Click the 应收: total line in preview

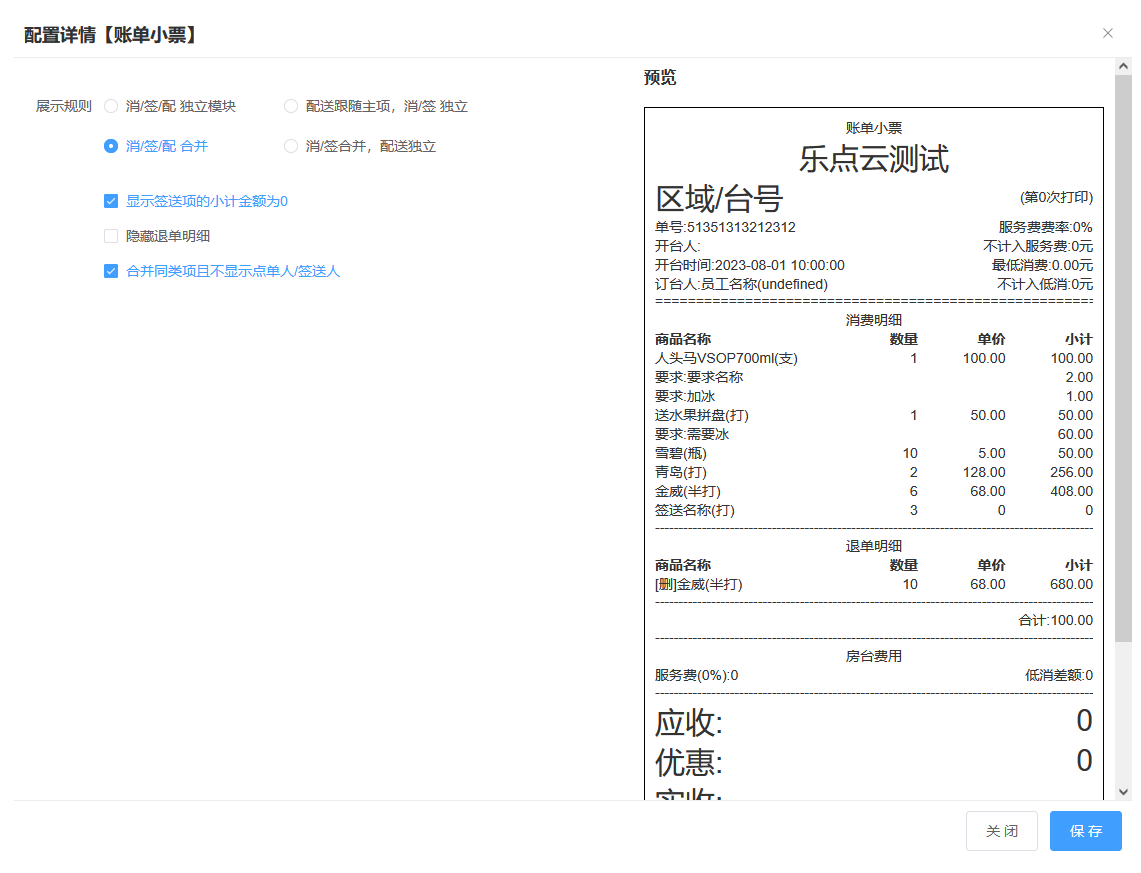[689, 722]
